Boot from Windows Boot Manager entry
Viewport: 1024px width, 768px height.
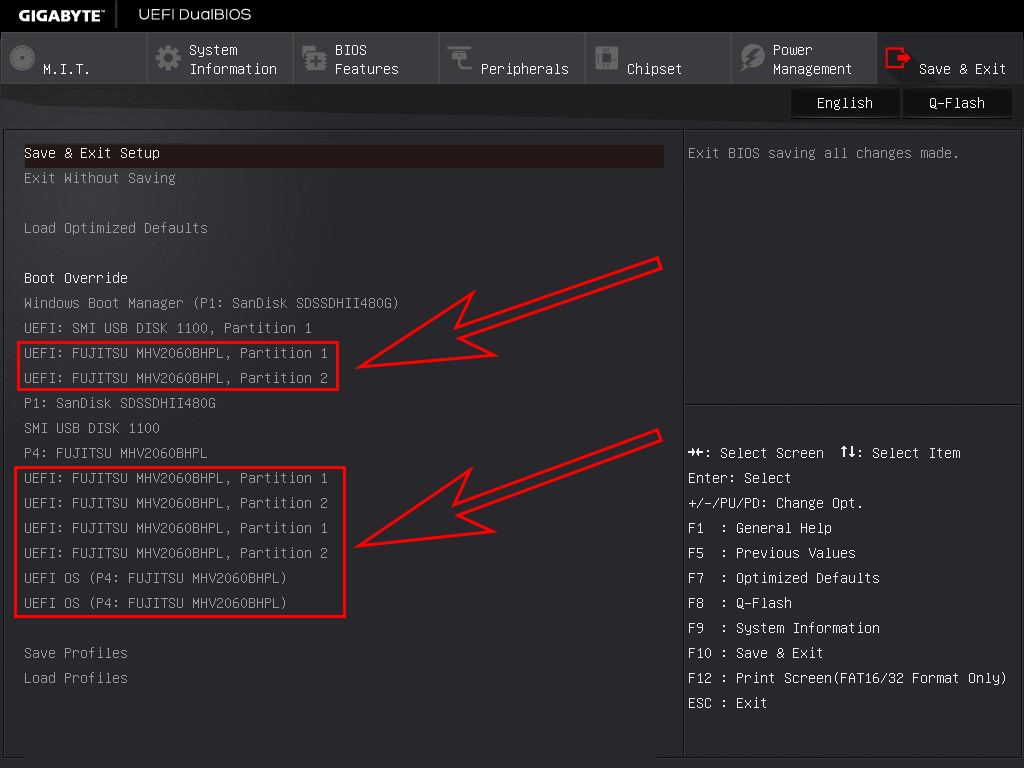tap(212, 303)
